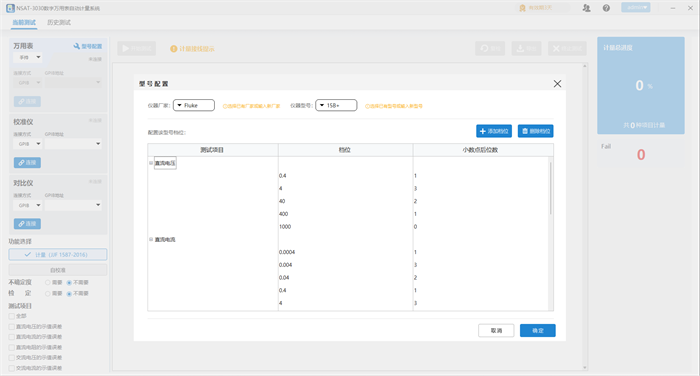Check 交流电压的示值误差 checkbox
Screen dimensions: 700x376
click(12, 357)
